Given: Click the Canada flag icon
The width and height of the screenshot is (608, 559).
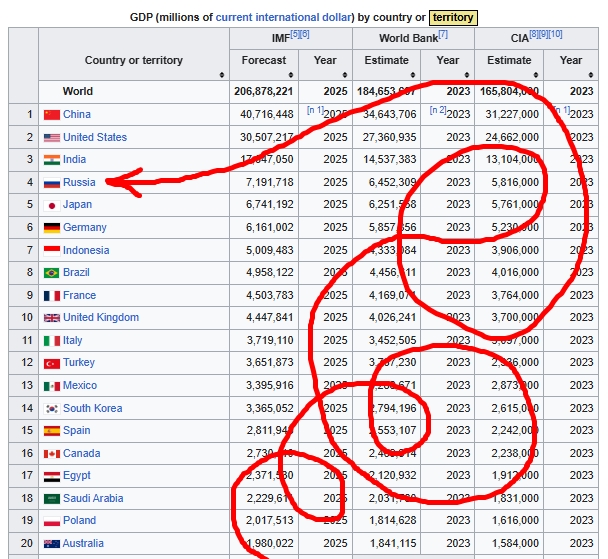Looking at the screenshot, I should tap(52, 454).
